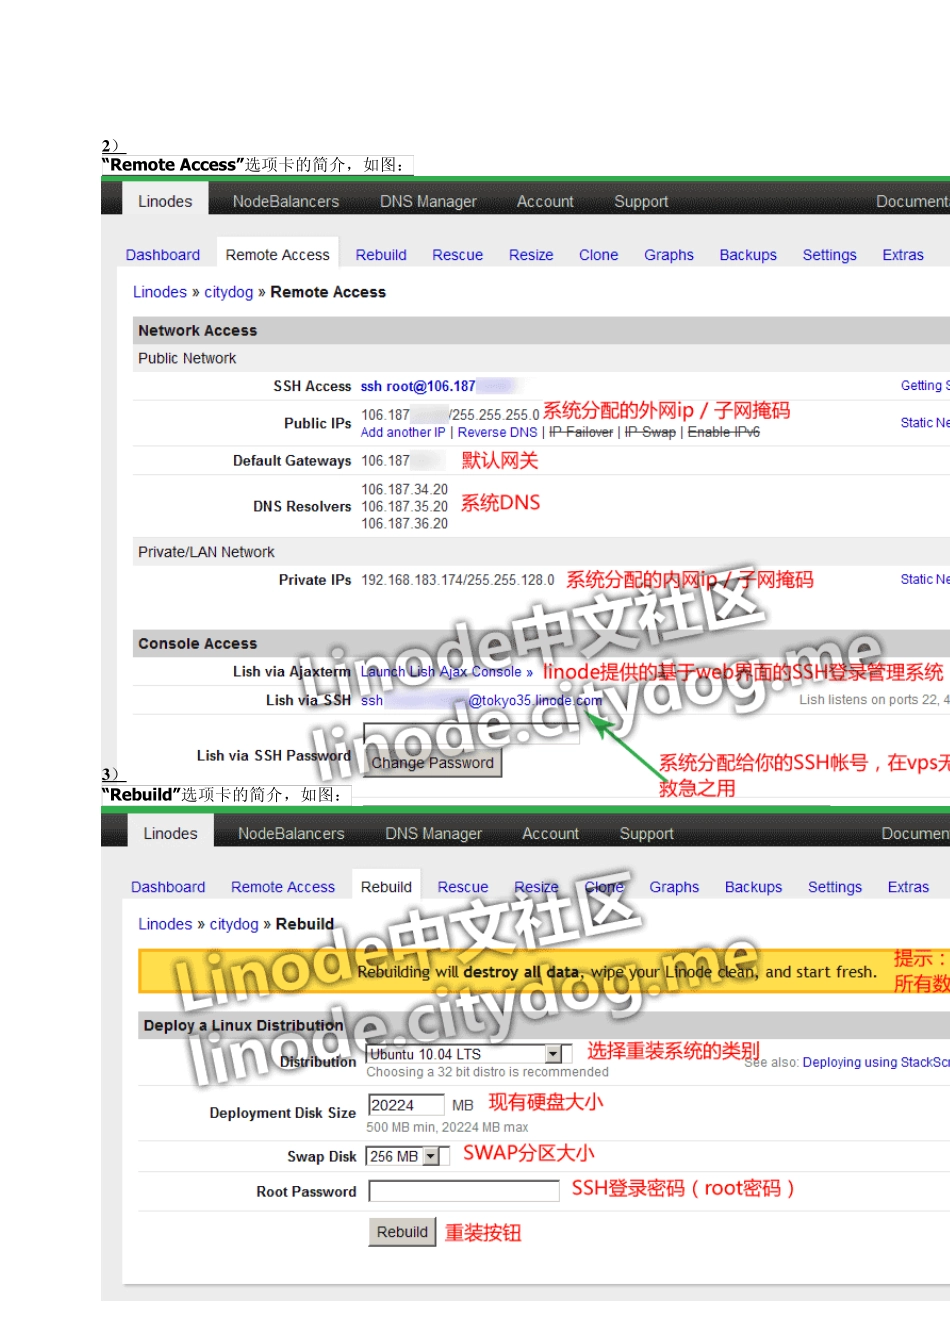950x1344 pixels.
Task: Click the IP Failover link
Action: [x=581, y=432]
